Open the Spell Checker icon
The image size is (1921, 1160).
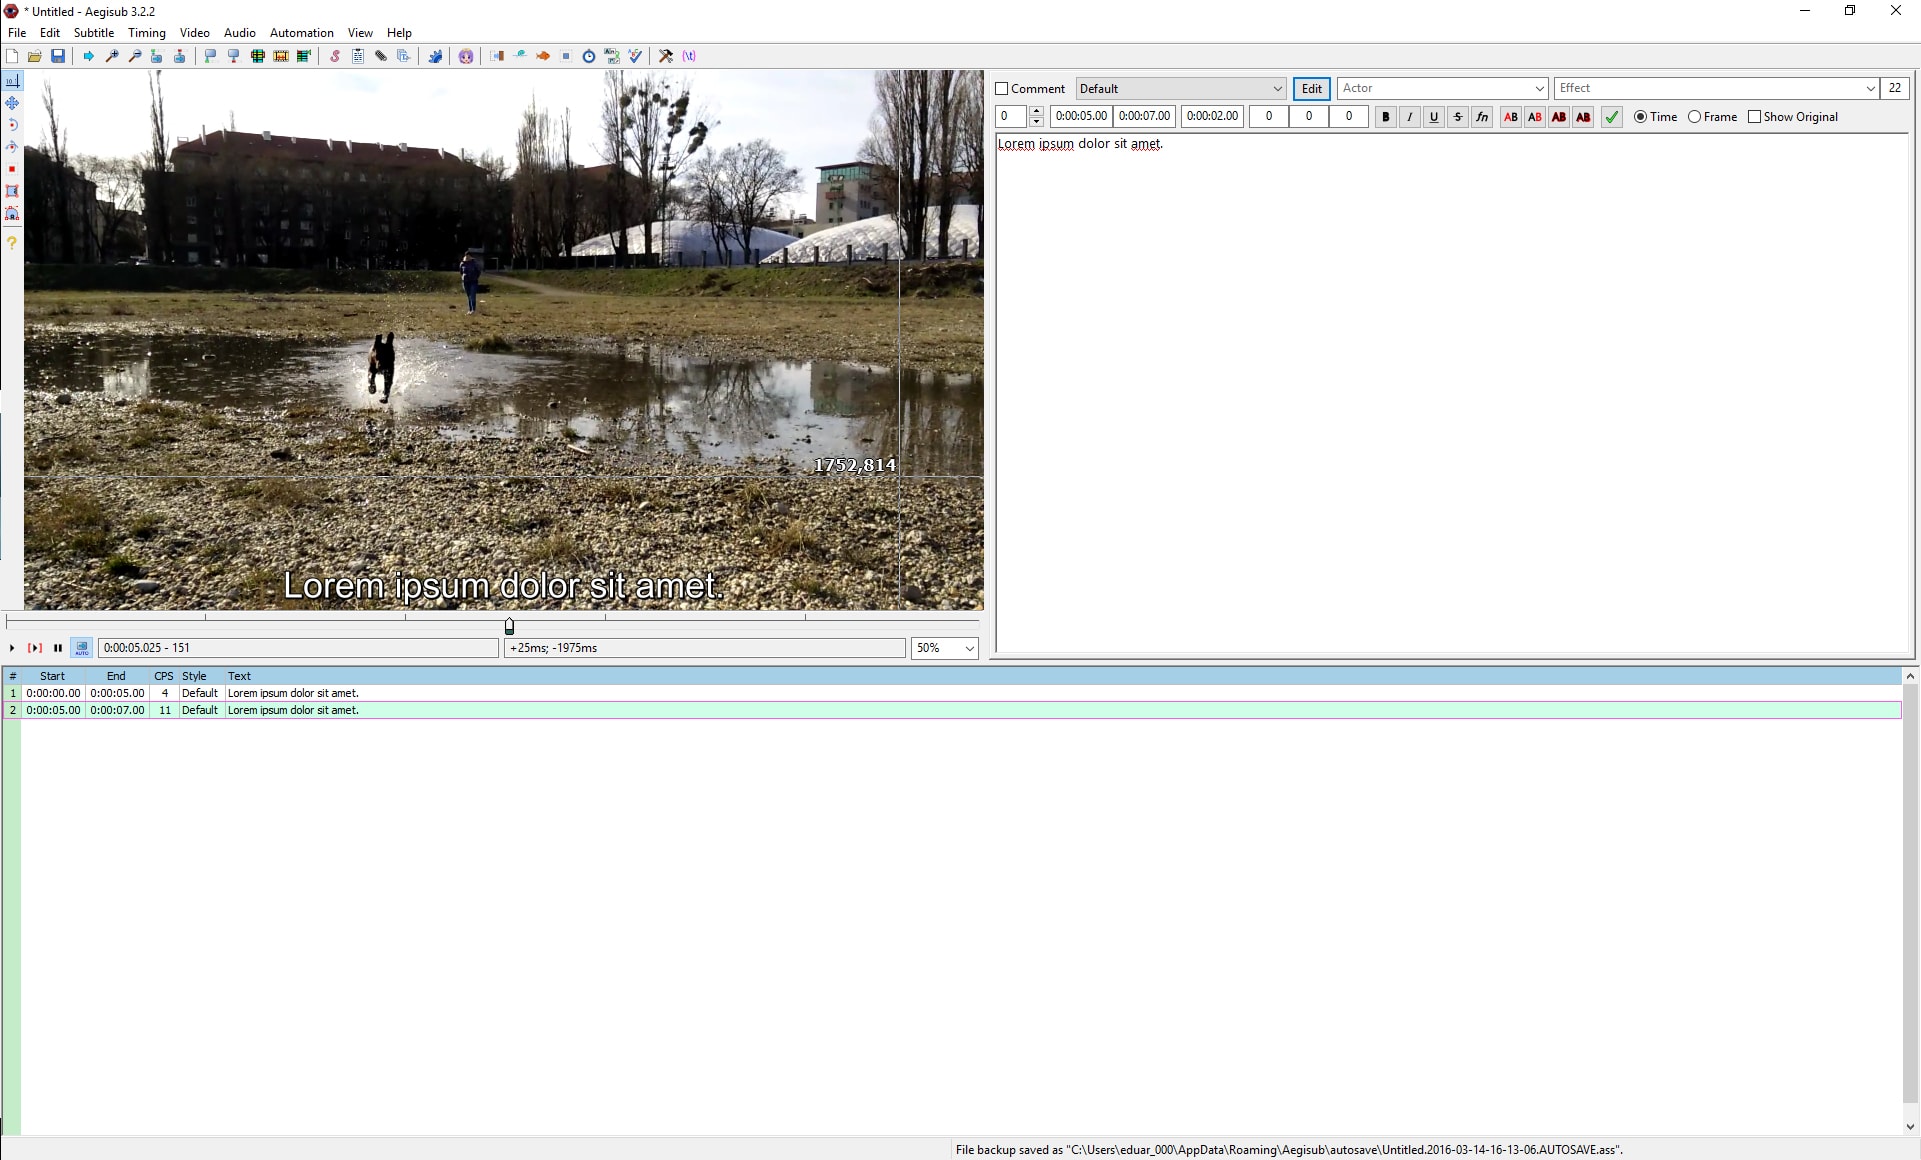635,56
